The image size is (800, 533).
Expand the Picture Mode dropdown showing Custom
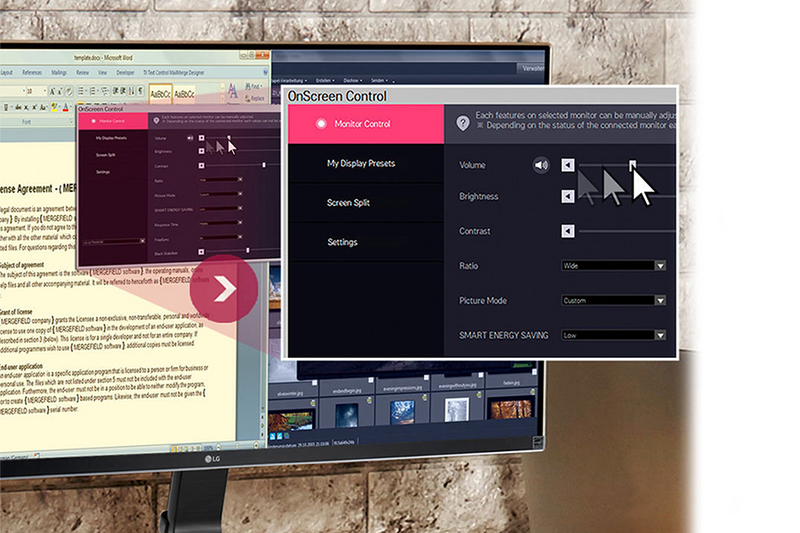point(614,300)
